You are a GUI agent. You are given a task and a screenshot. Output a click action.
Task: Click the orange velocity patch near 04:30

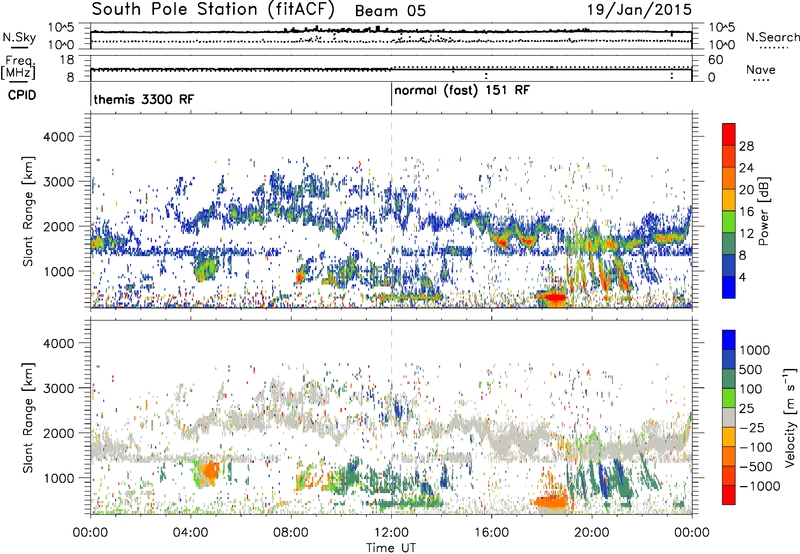tap(208, 472)
